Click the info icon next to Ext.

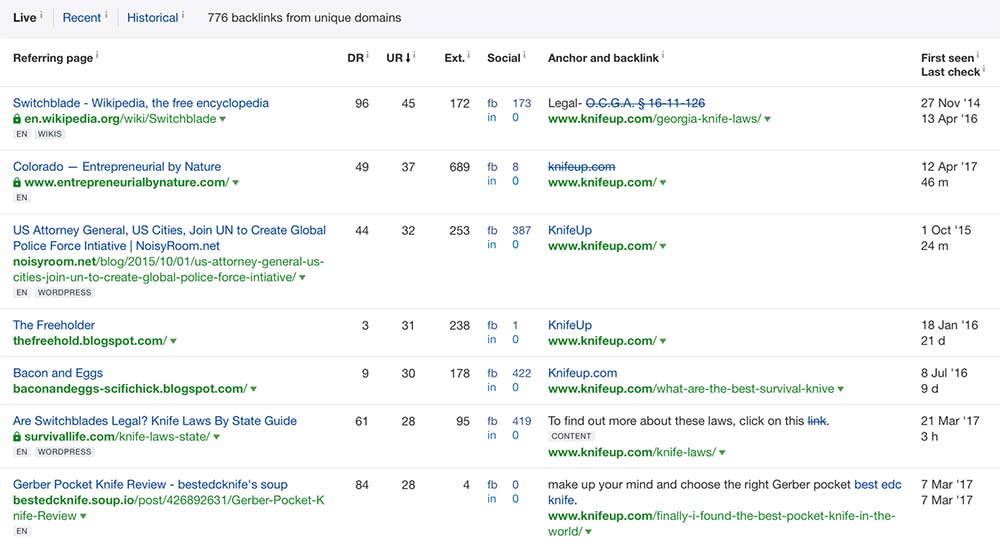(x=469, y=55)
